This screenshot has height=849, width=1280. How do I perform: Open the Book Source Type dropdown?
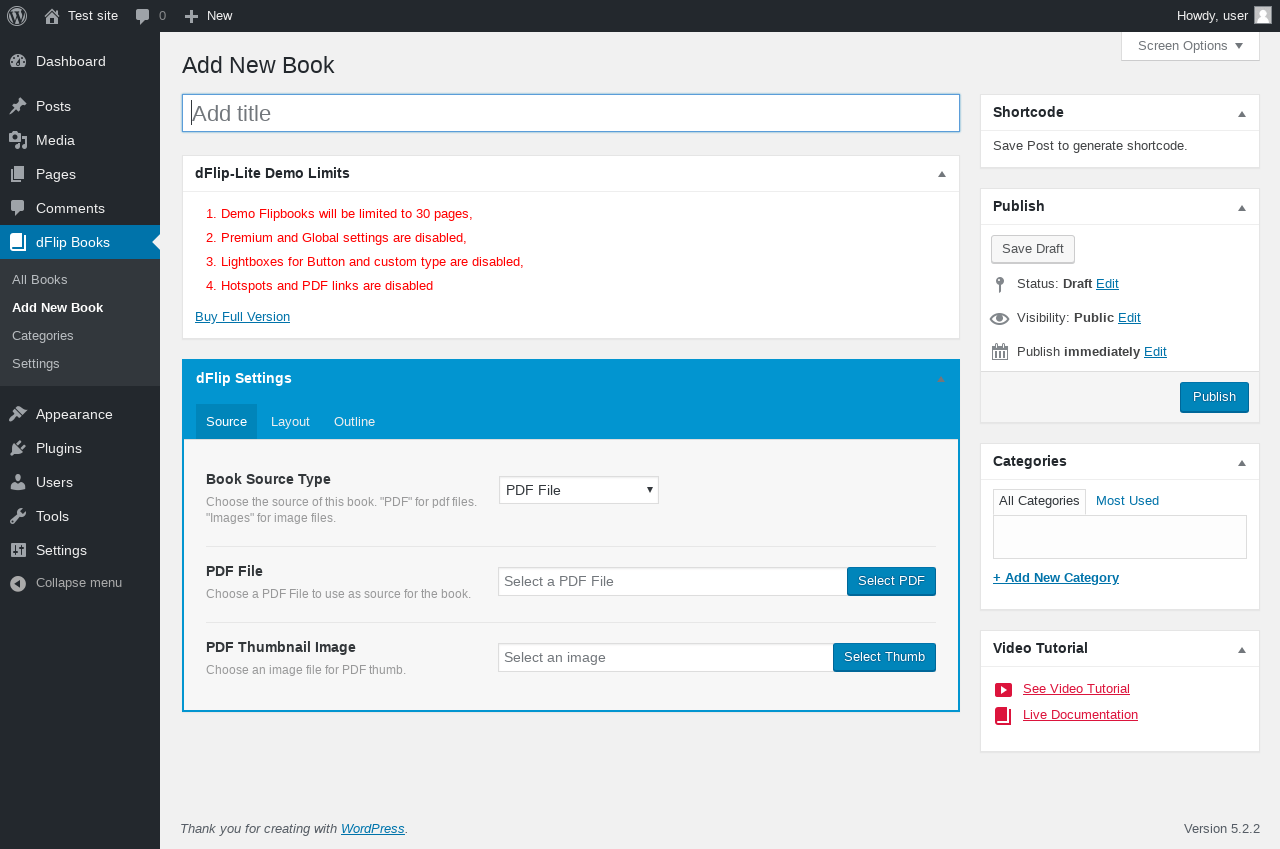click(579, 490)
